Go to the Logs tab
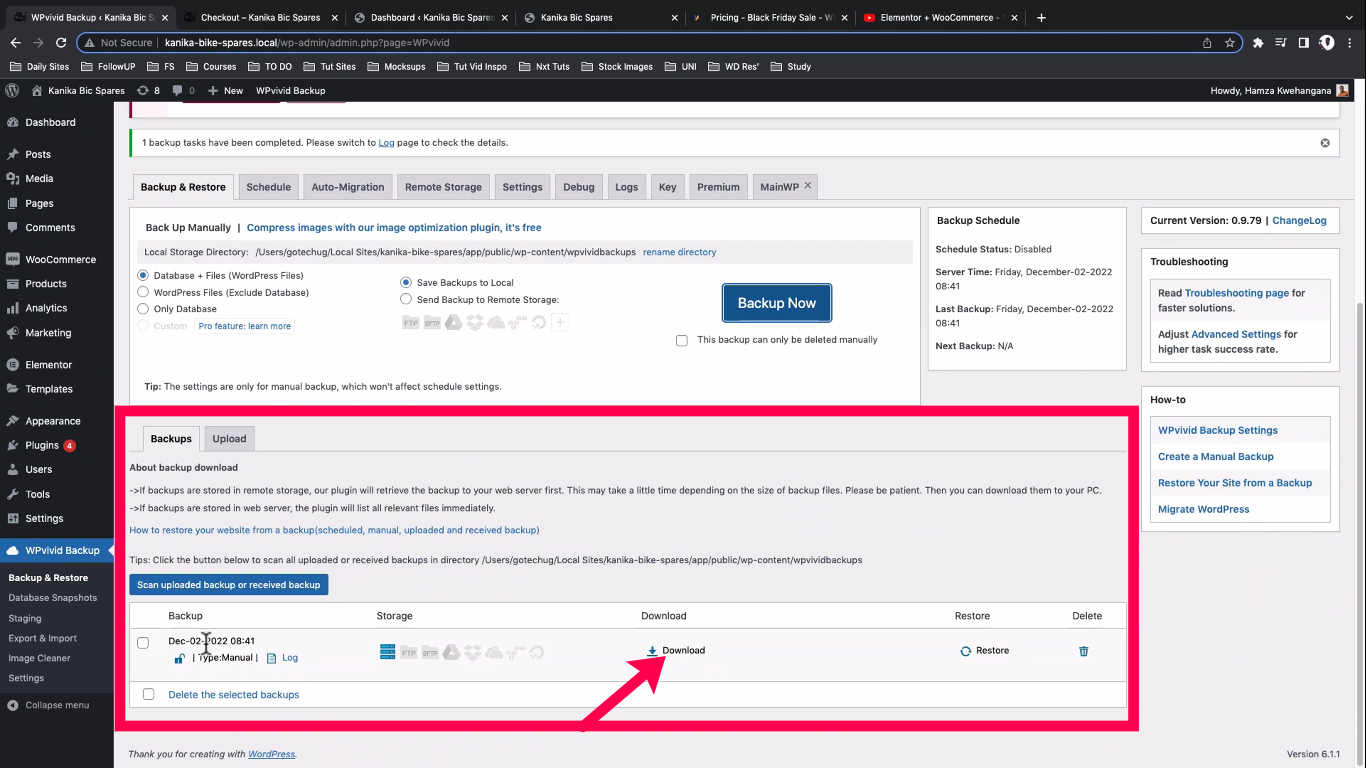The width and height of the screenshot is (1366, 768). 627,187
